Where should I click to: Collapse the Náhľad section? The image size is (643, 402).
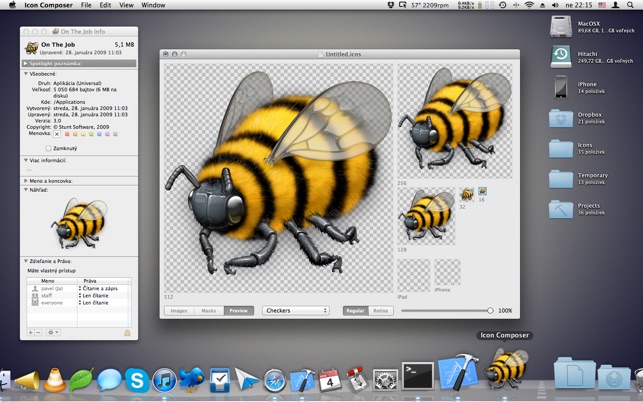click(25, 190)
